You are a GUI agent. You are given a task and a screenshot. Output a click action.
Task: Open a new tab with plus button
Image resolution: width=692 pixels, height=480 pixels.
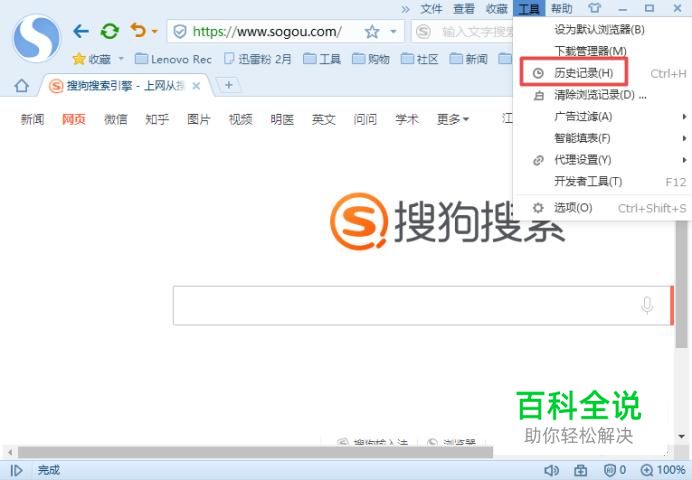229,85
